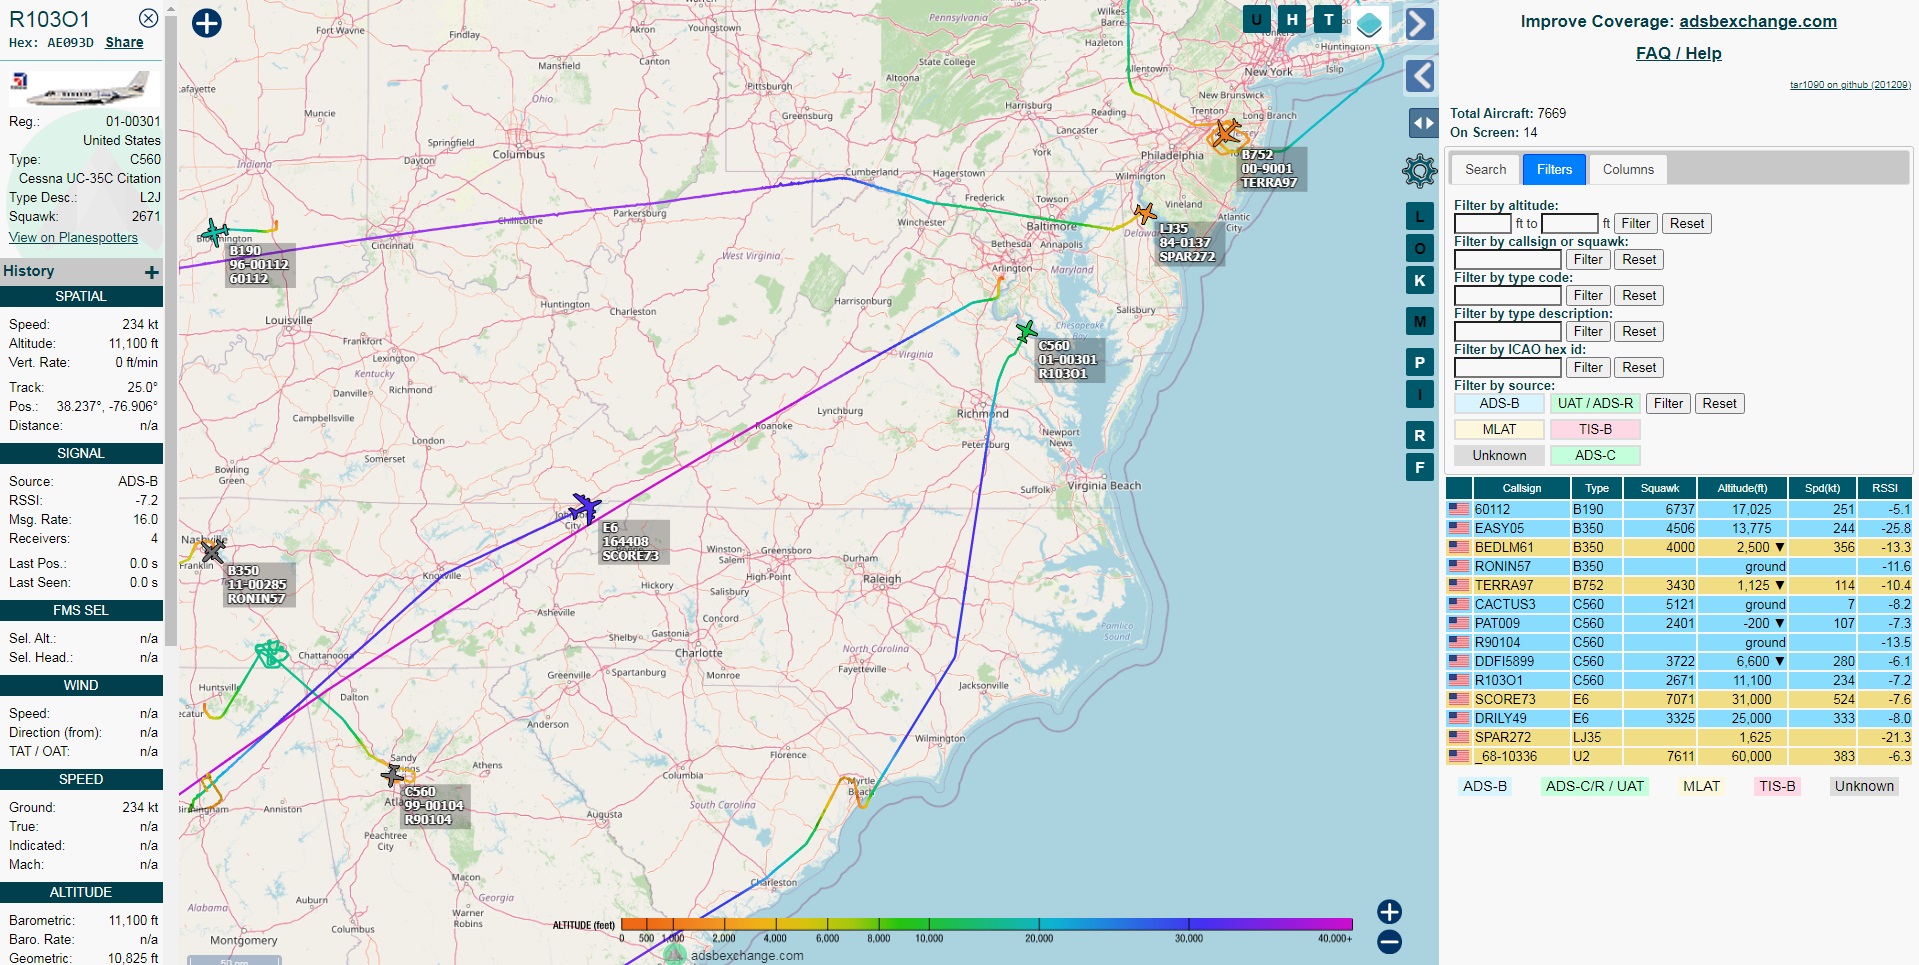Open adsbexchange.com coverage link
1919x965 pixels.
(1757, 21)
